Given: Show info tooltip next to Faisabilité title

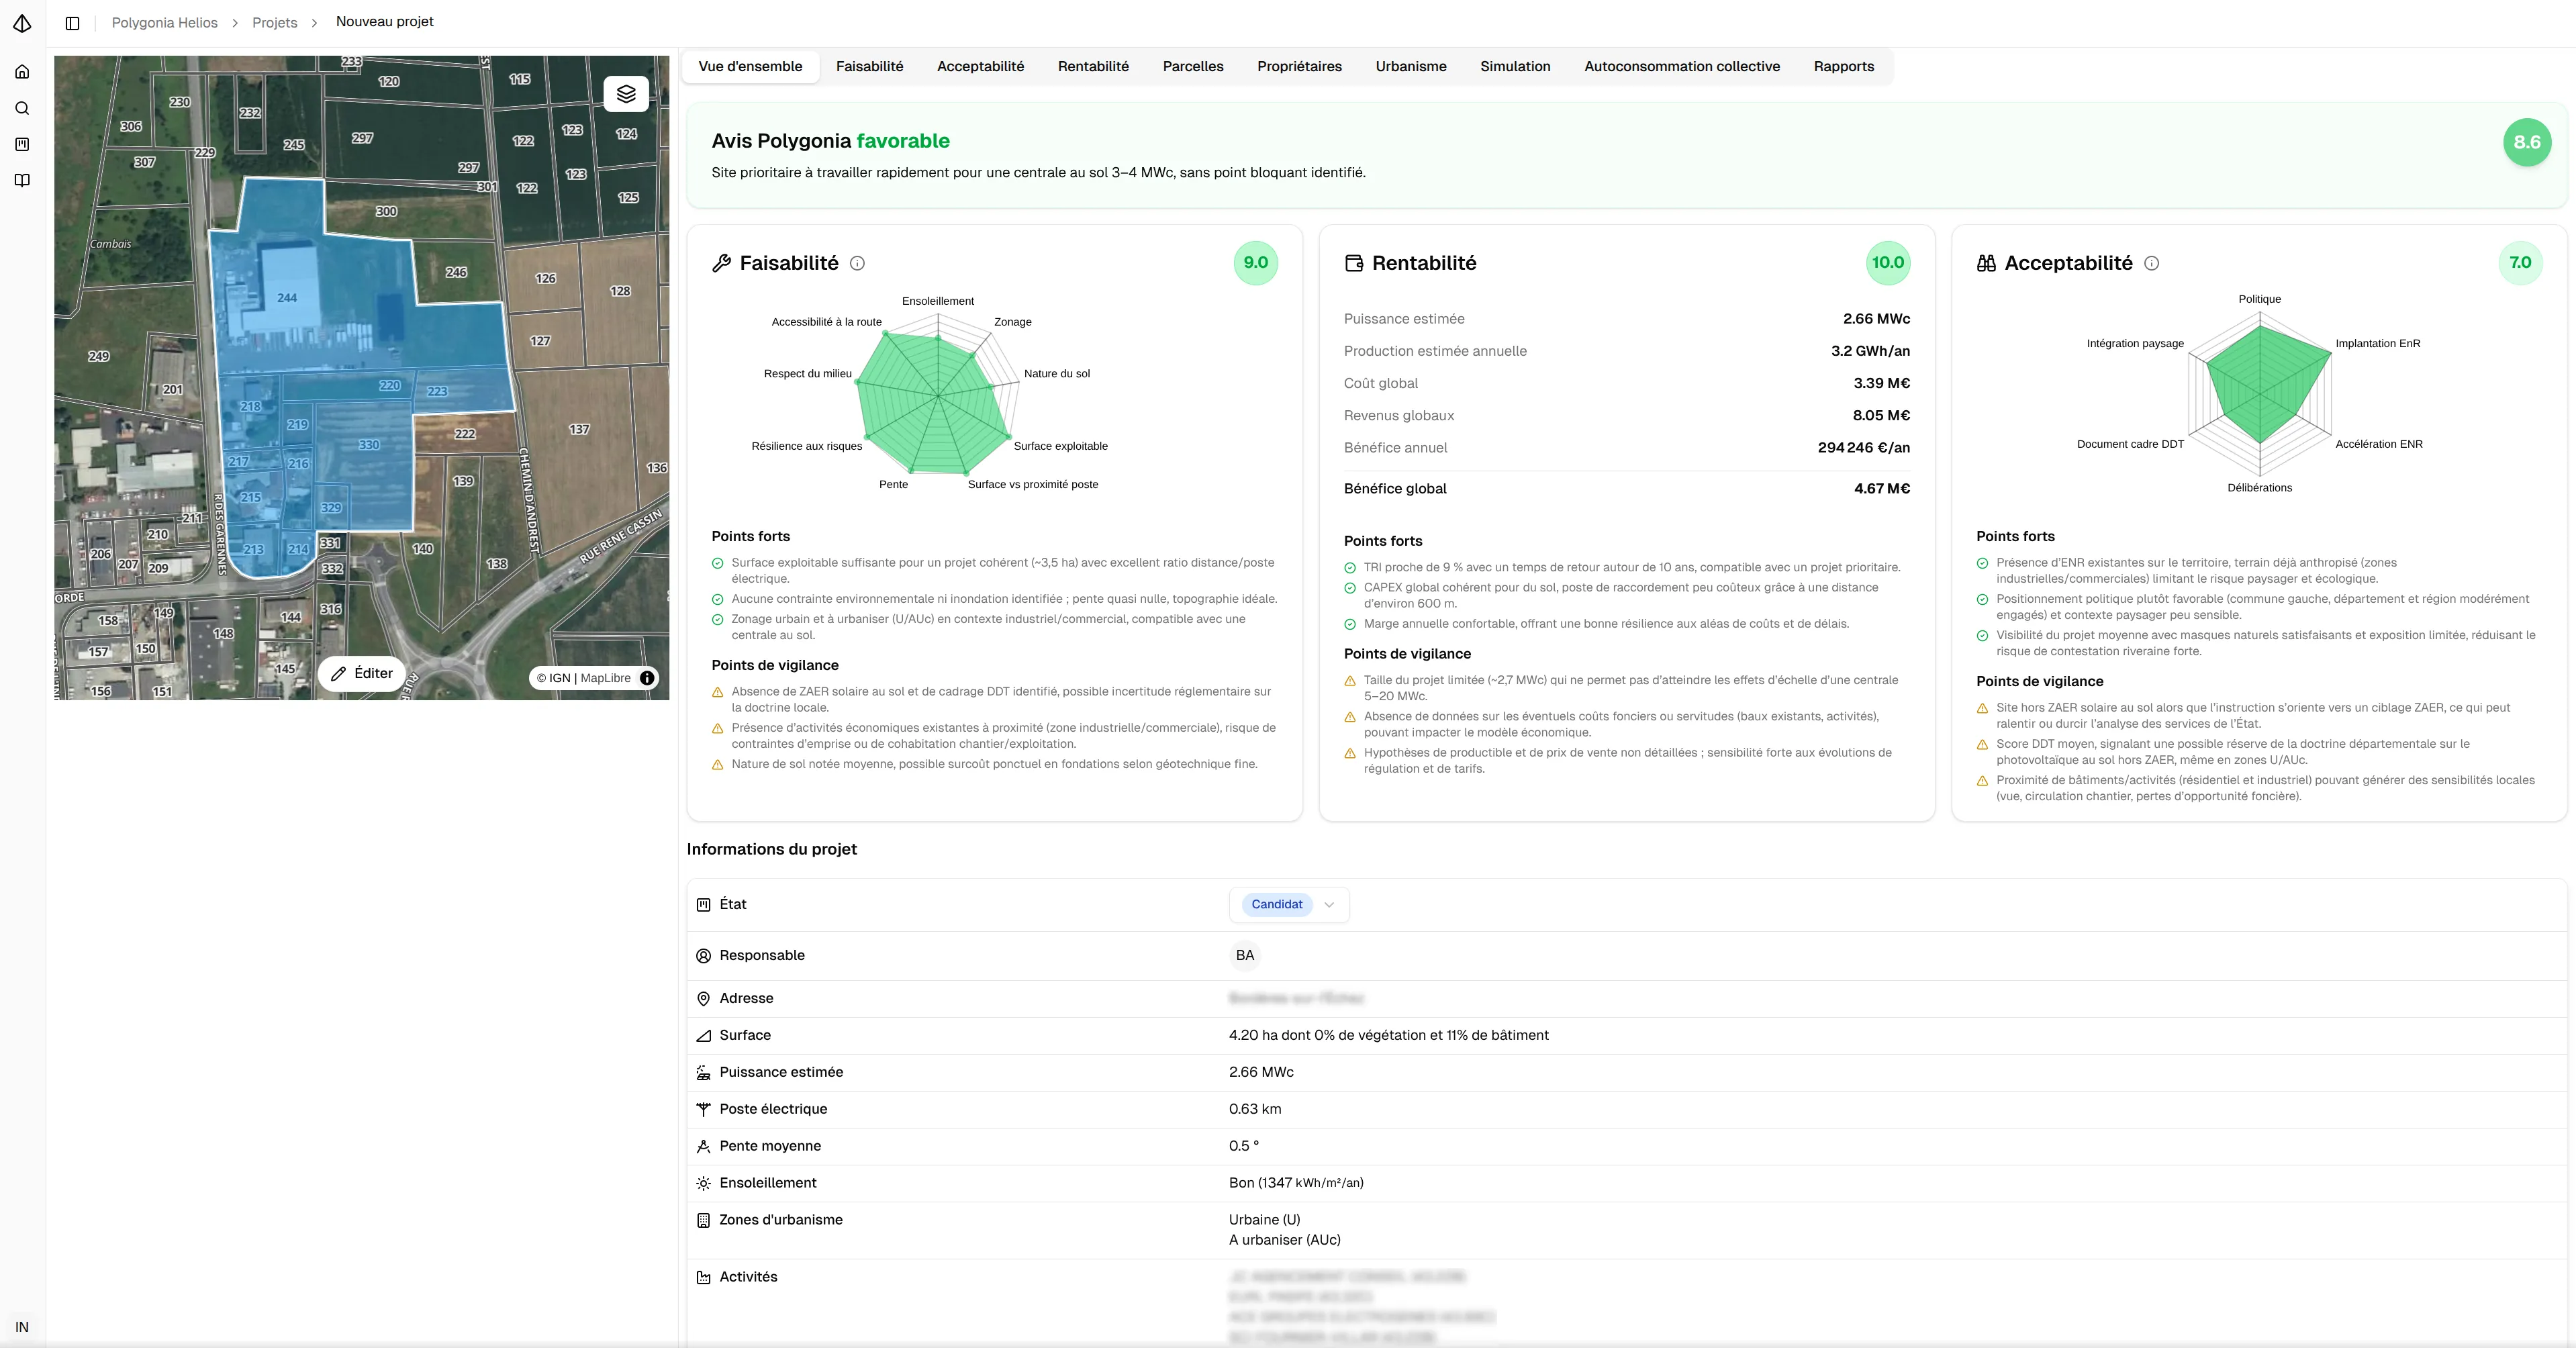Looking at the screenshot, I should (857, 263).
